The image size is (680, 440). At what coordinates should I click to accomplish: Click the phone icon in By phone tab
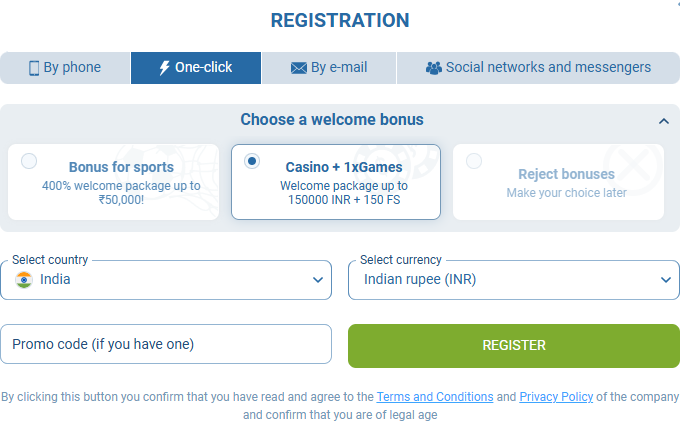click(34, 68)
